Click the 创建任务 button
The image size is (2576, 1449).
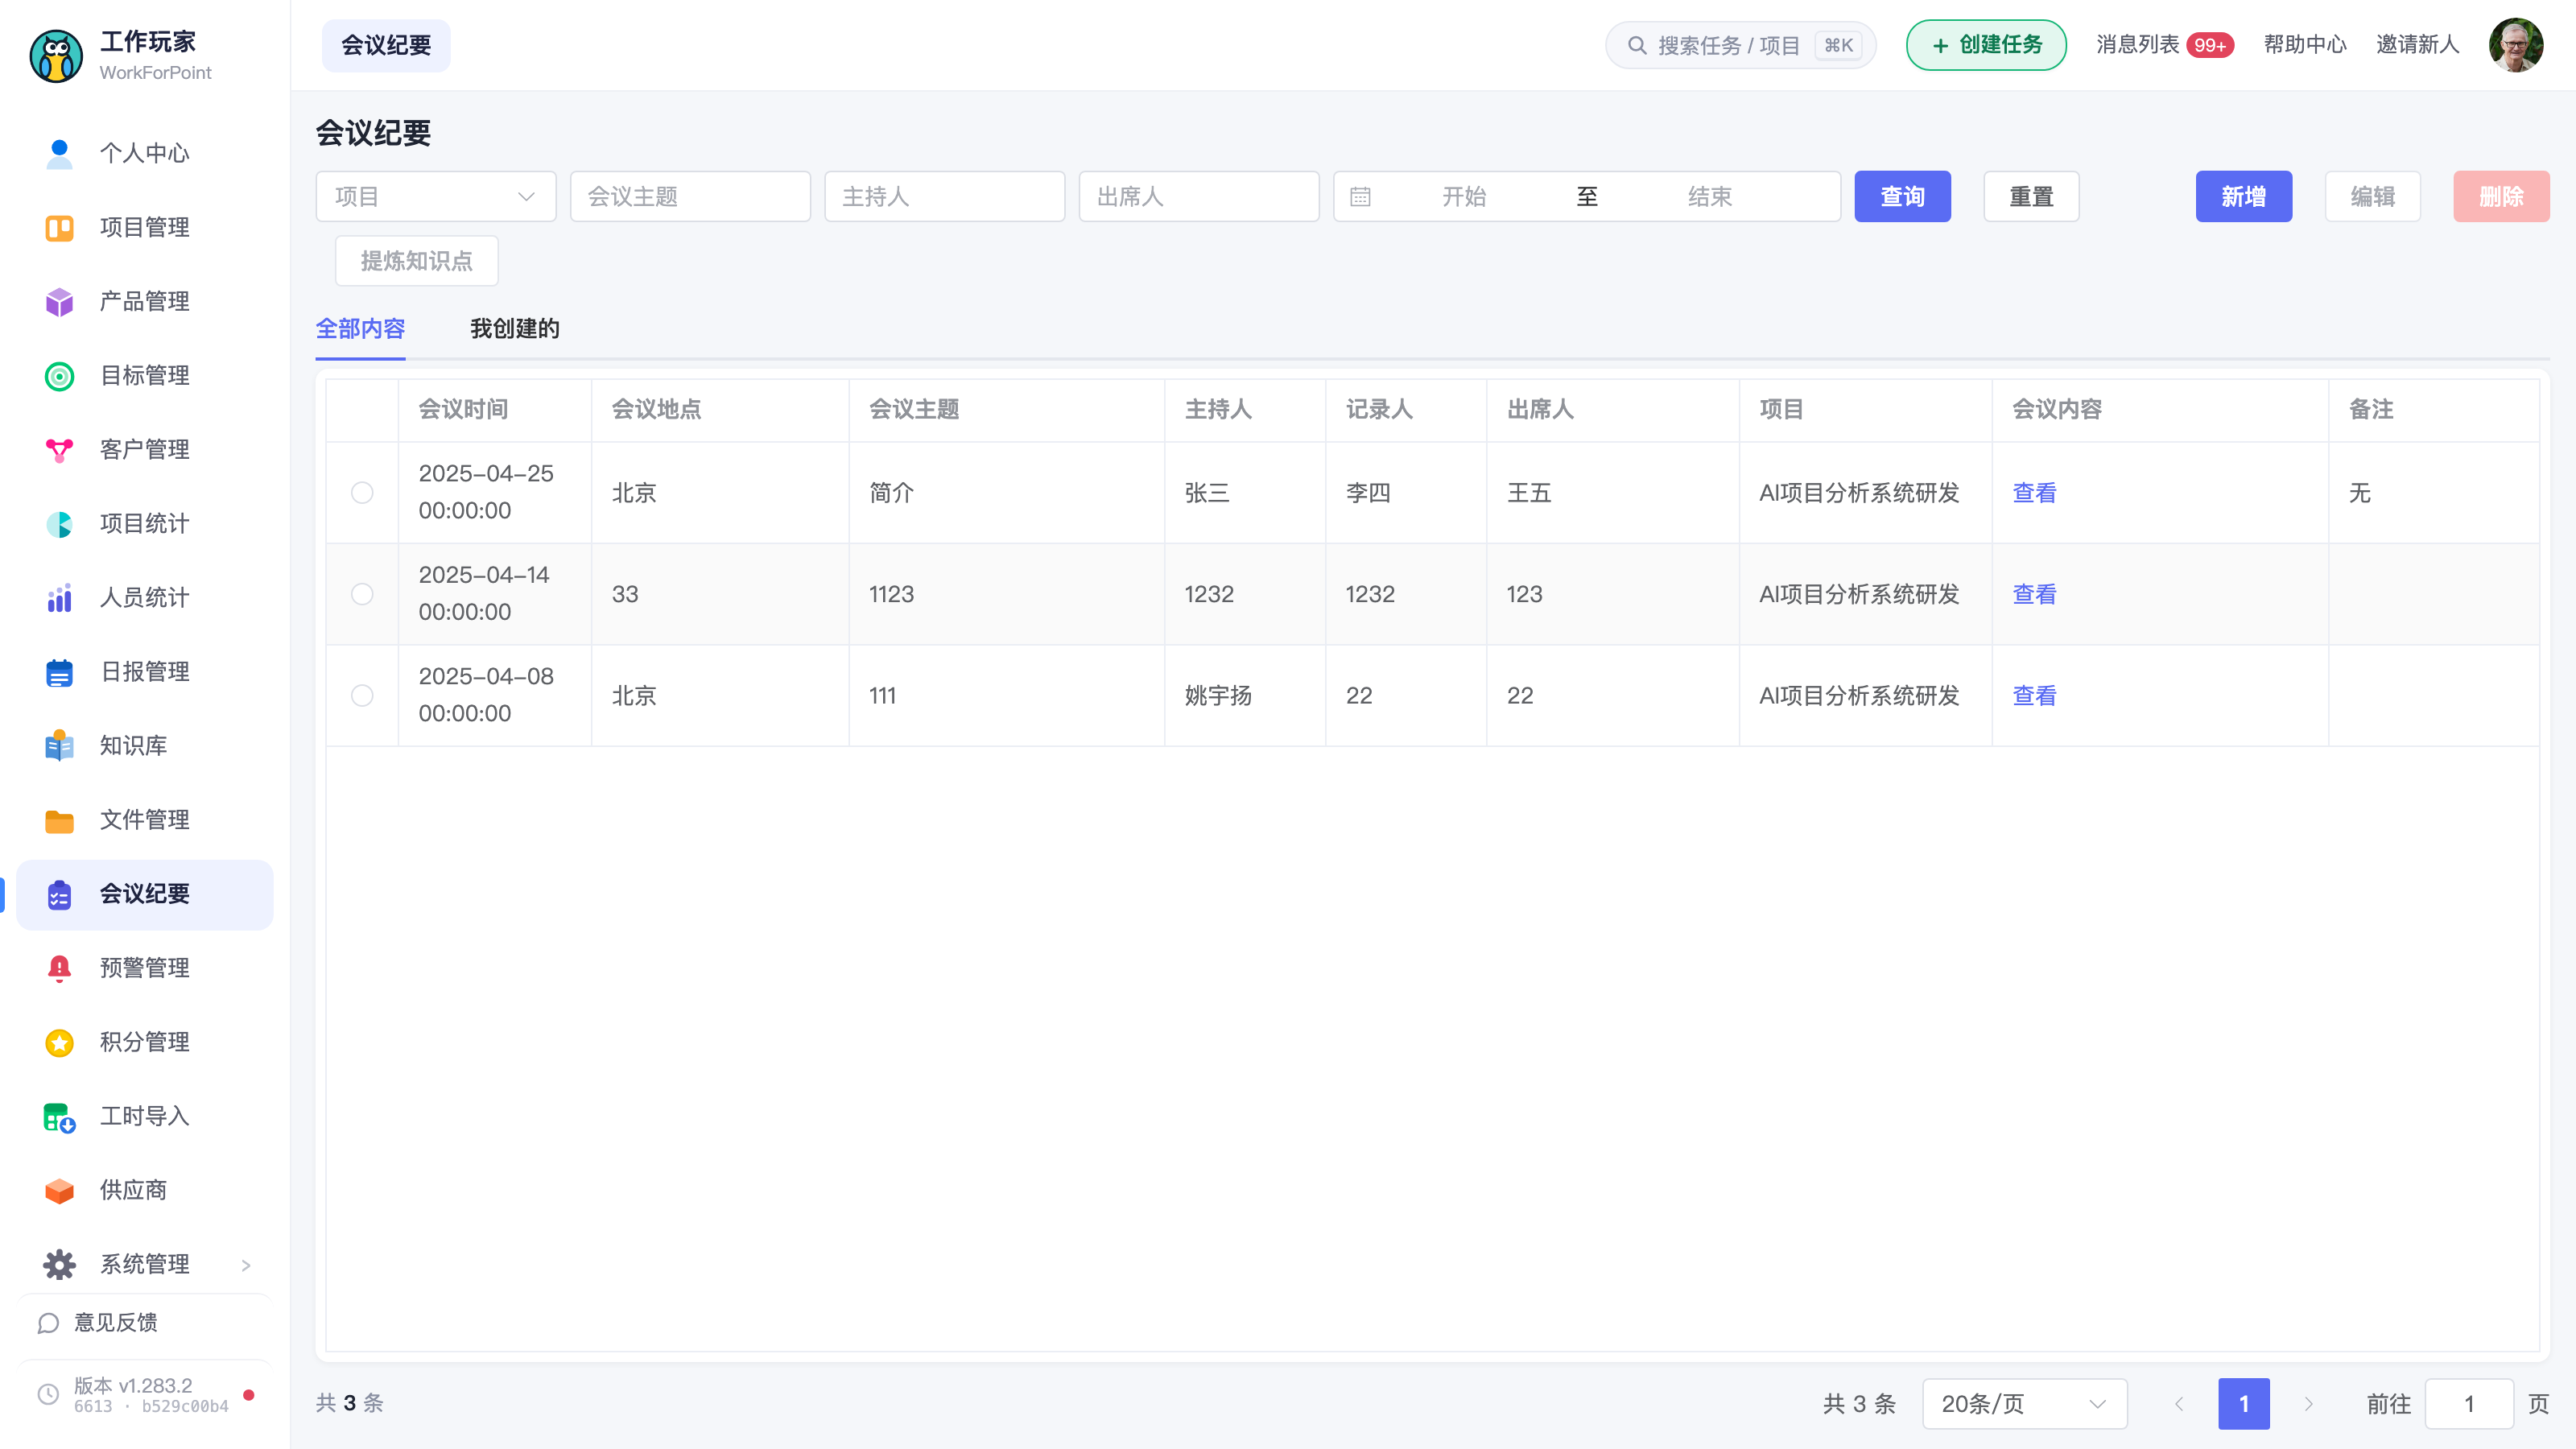point(1986,45)
